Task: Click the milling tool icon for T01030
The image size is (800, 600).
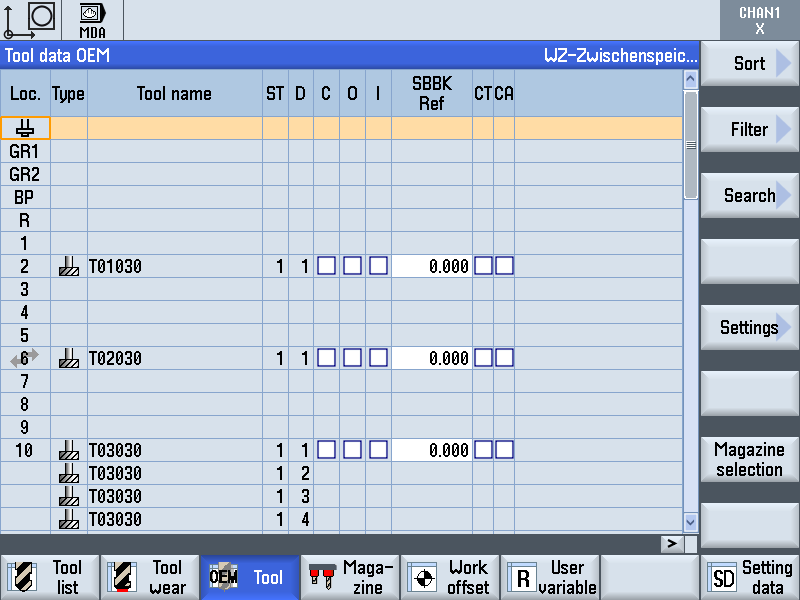Action: [68, 266]
